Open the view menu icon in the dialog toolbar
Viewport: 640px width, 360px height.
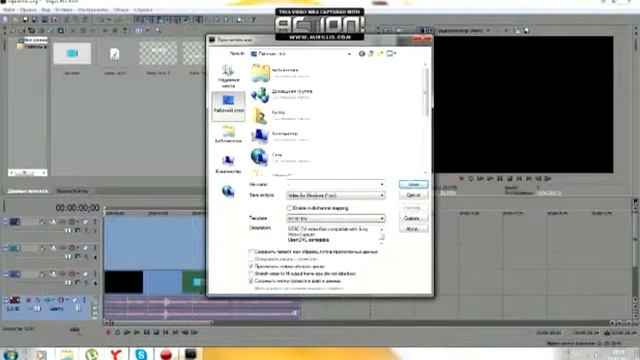391,53
